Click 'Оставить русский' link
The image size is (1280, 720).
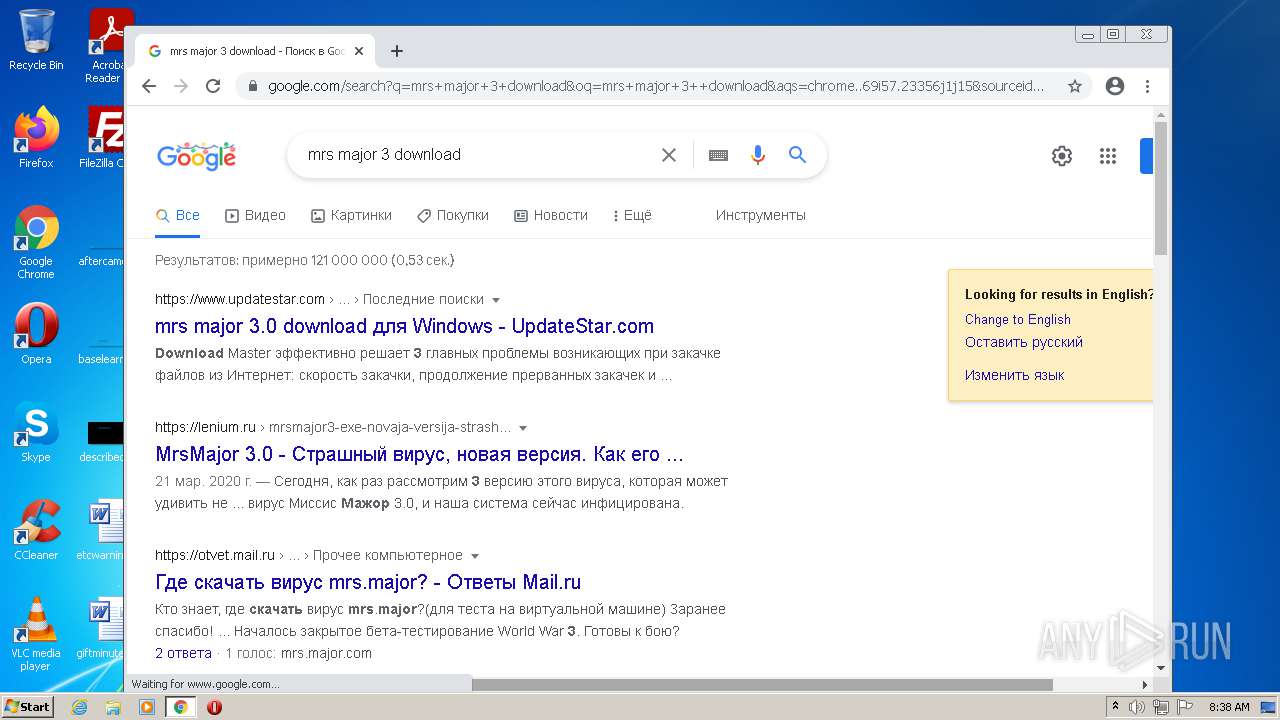pyautogui.click(x=1024, y=342)
